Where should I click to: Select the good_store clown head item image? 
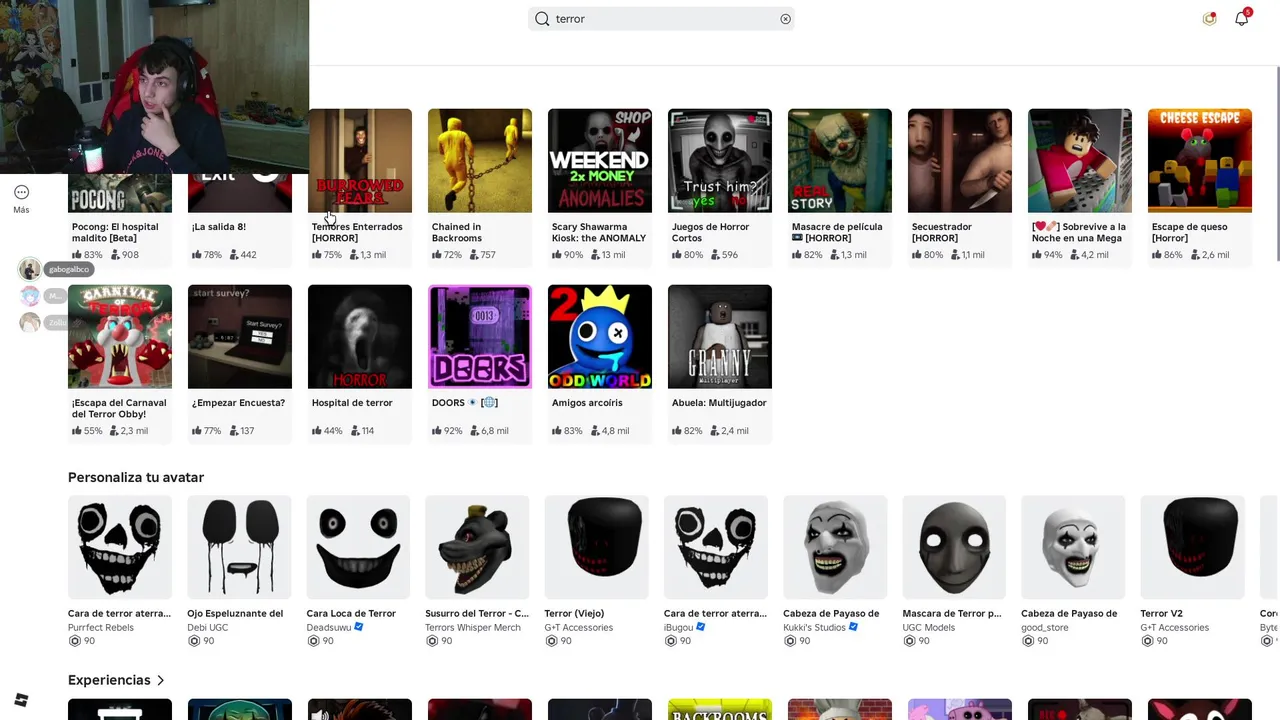1073,547
